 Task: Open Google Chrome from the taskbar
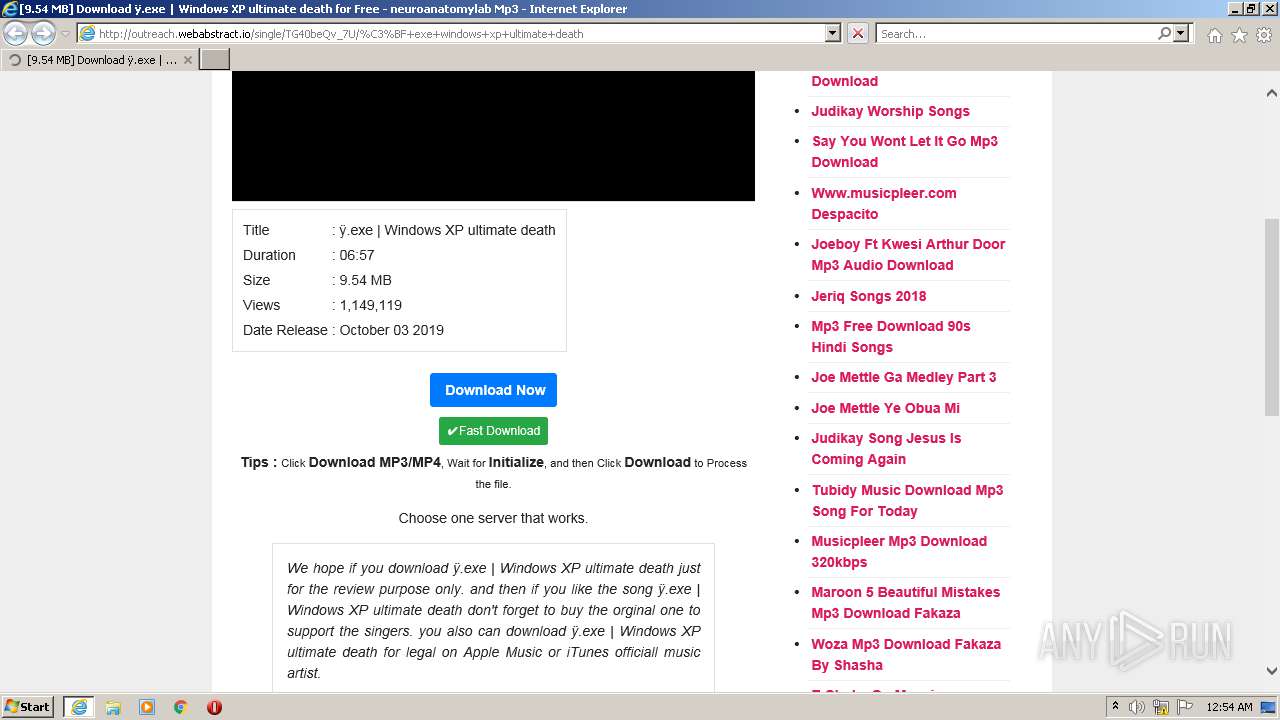[181, 707]
